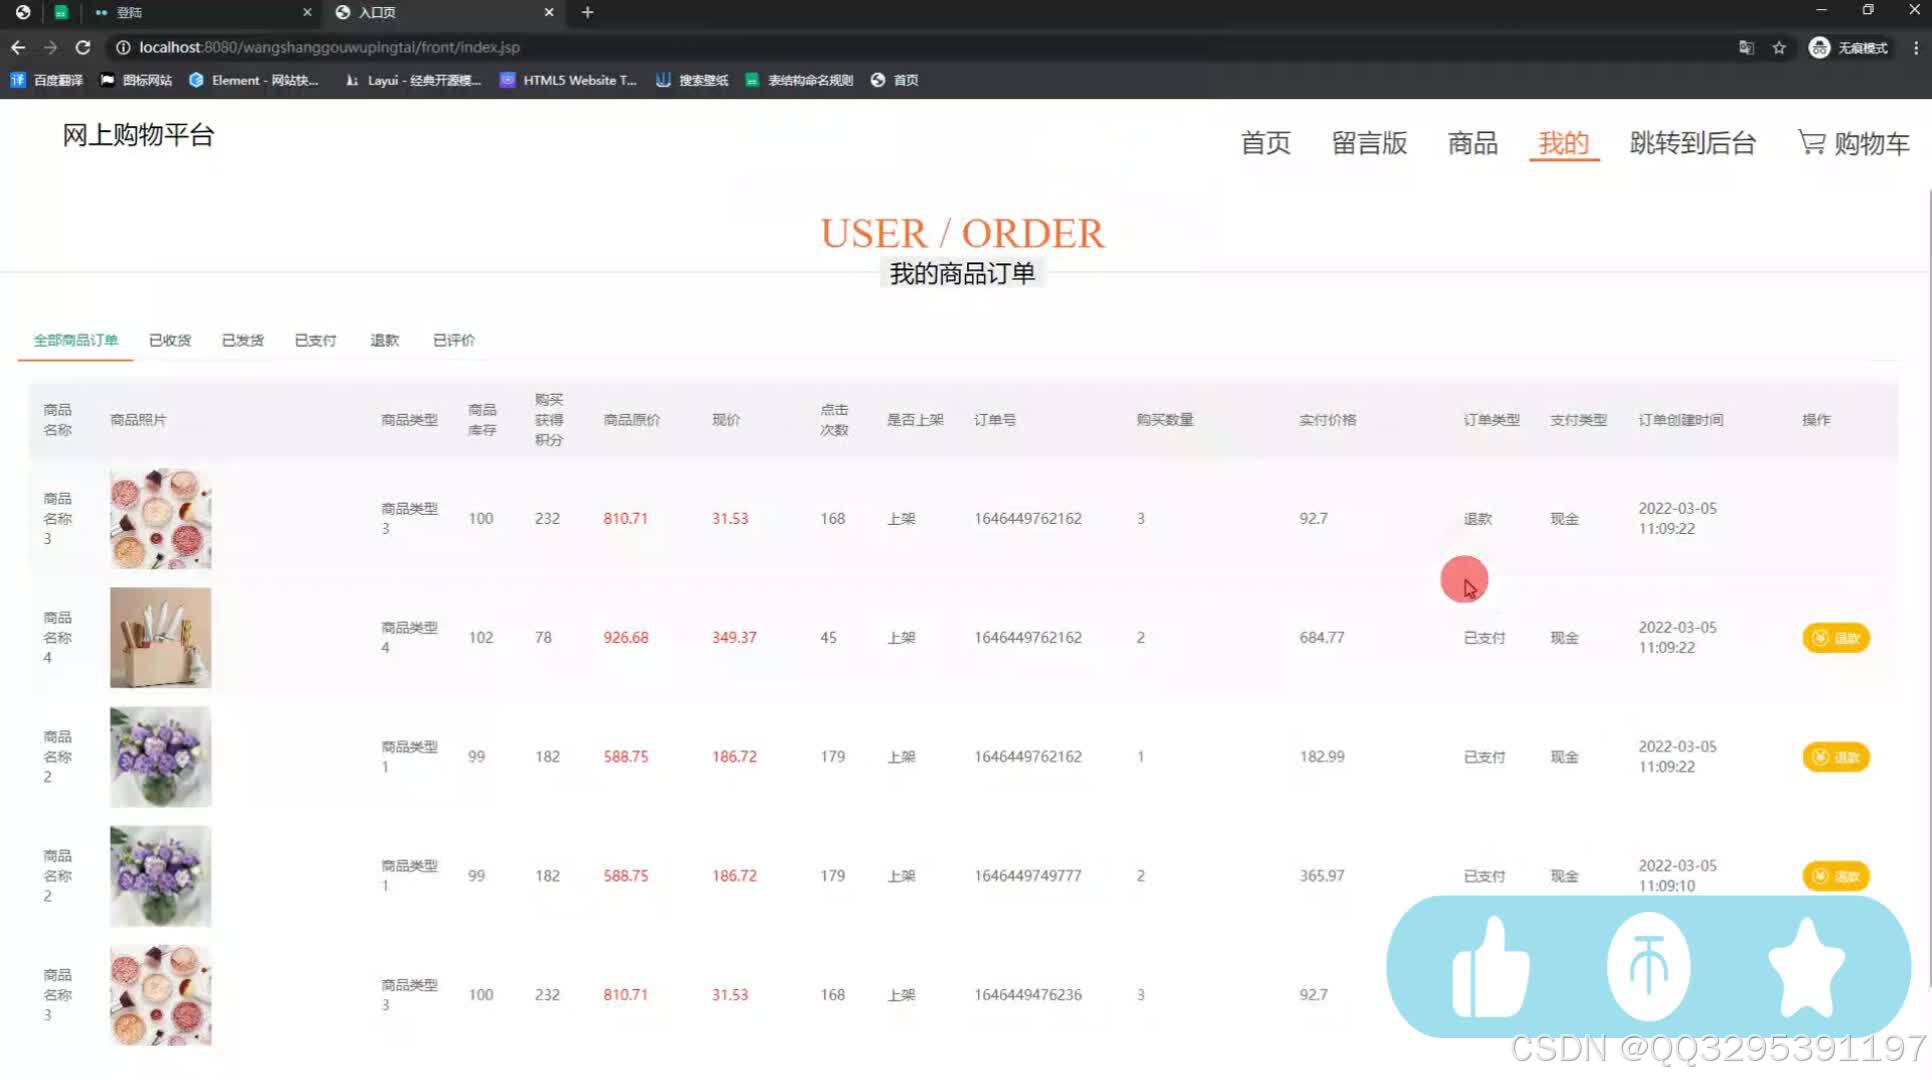Screen dimensions: 1932x1080
Task: Click 跳转到后台 in navigation
Action: point(1693,143)
